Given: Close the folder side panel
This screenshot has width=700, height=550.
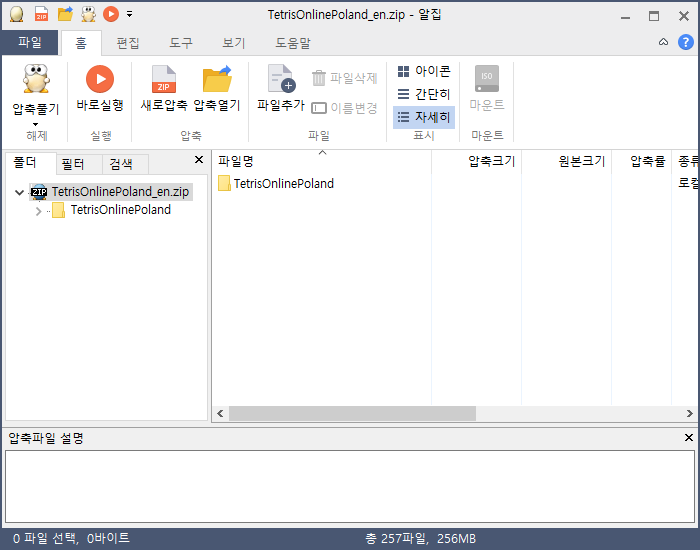Looking at the screenshot, I should (199, 160).
